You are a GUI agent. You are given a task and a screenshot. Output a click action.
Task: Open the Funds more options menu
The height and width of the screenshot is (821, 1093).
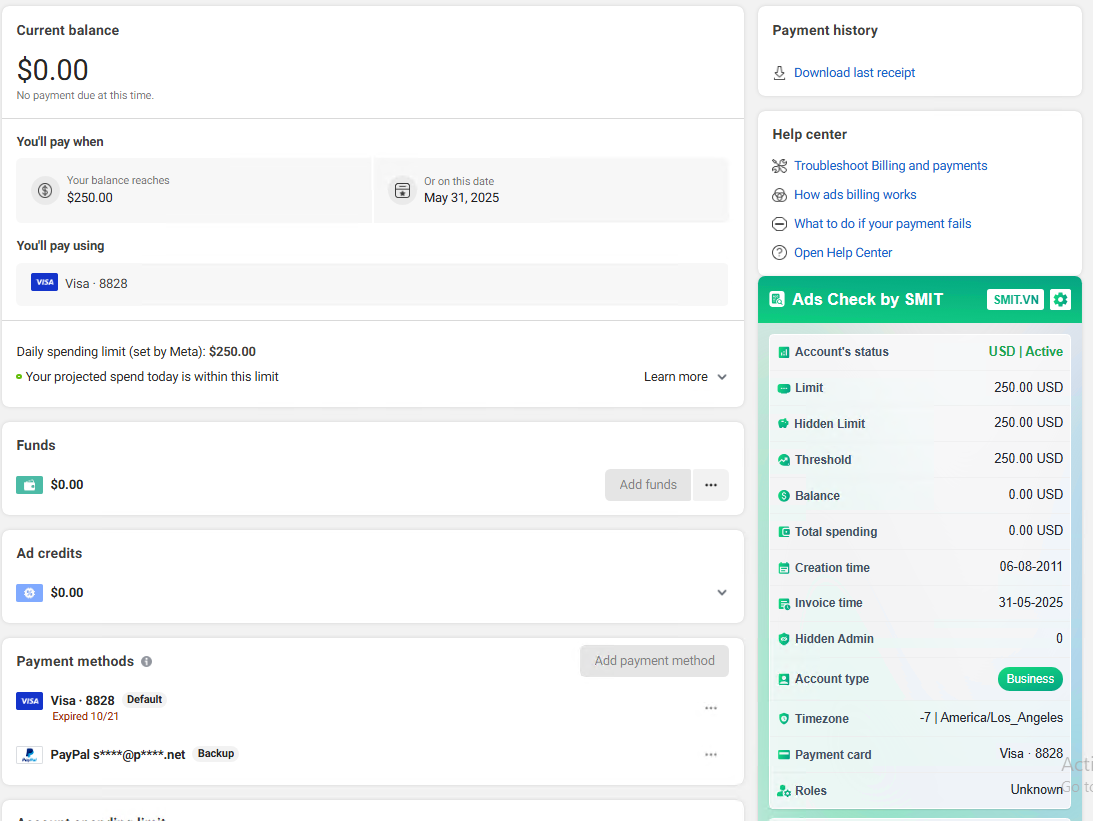pyautogui.click(x=710, y=485)
